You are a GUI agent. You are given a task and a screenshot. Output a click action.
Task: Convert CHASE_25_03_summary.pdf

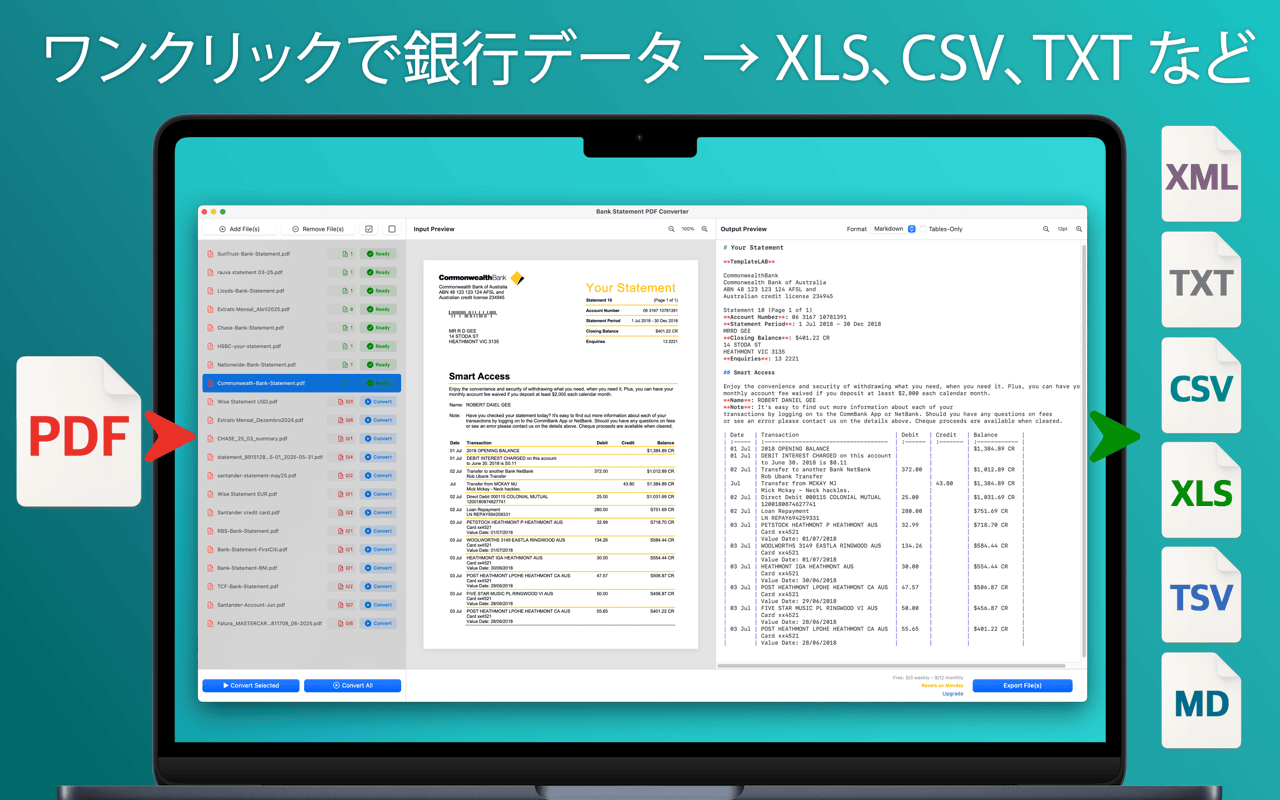pyautogui.click(x=379, y=438)
